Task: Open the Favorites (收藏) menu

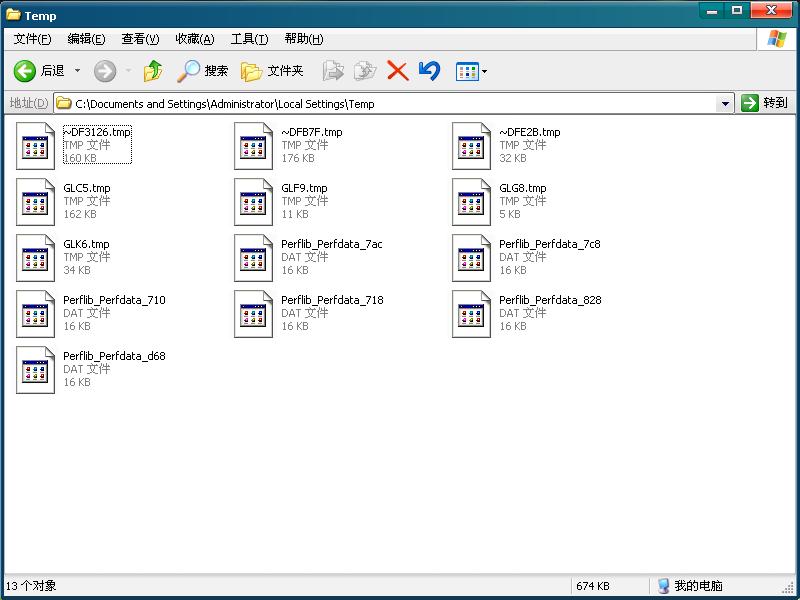Action: pyautogui.click(x=194, y=39)
